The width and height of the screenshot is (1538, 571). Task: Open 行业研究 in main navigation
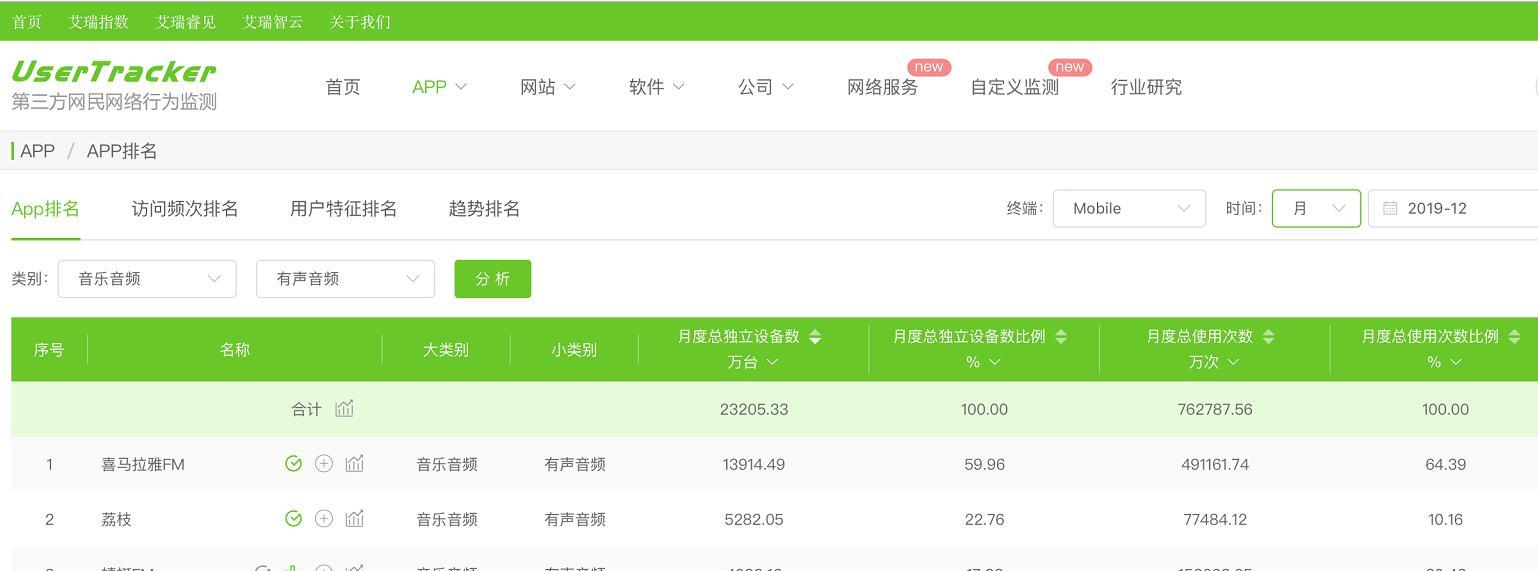click(x=1146, y=87)
